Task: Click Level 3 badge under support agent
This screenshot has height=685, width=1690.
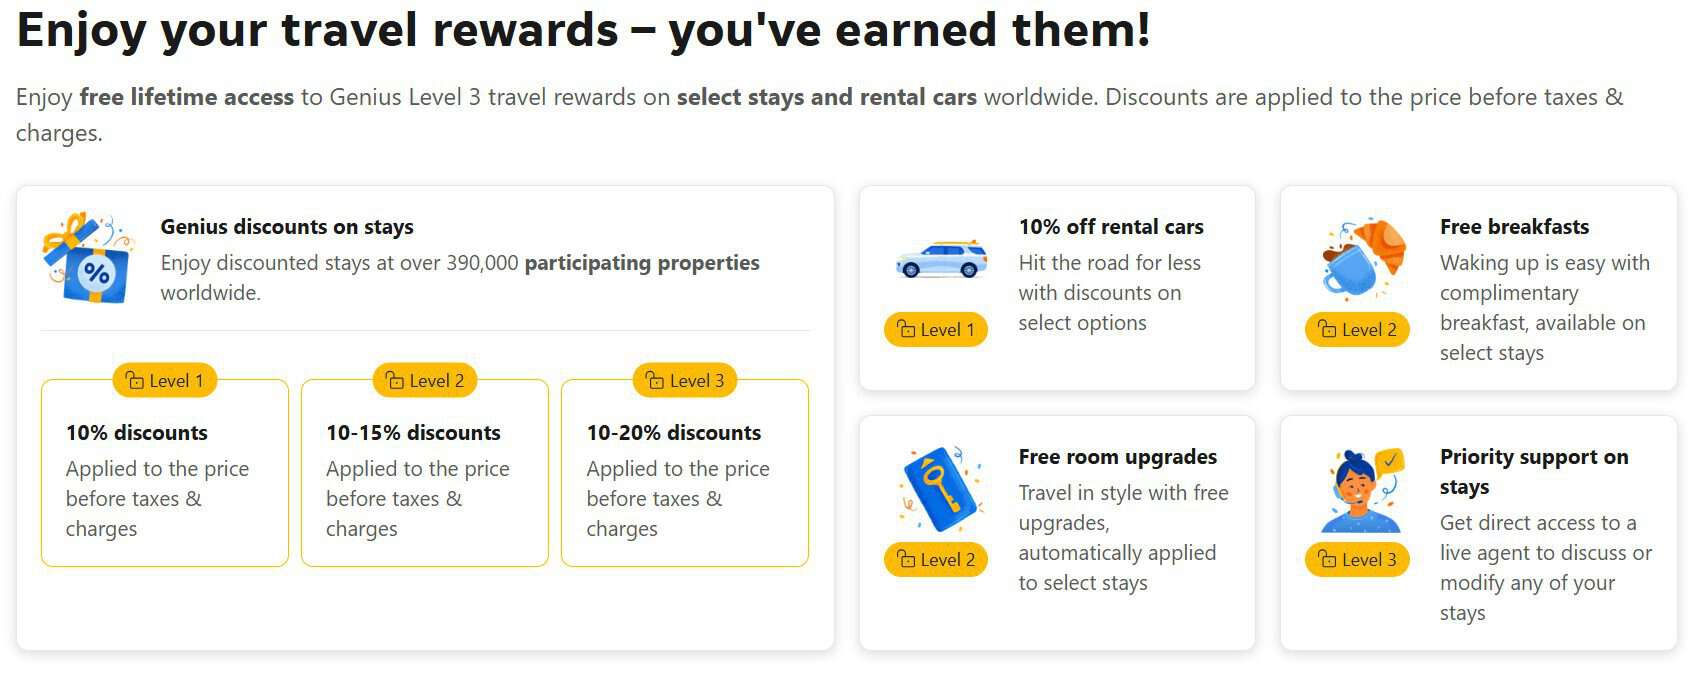Action: 1357,560
